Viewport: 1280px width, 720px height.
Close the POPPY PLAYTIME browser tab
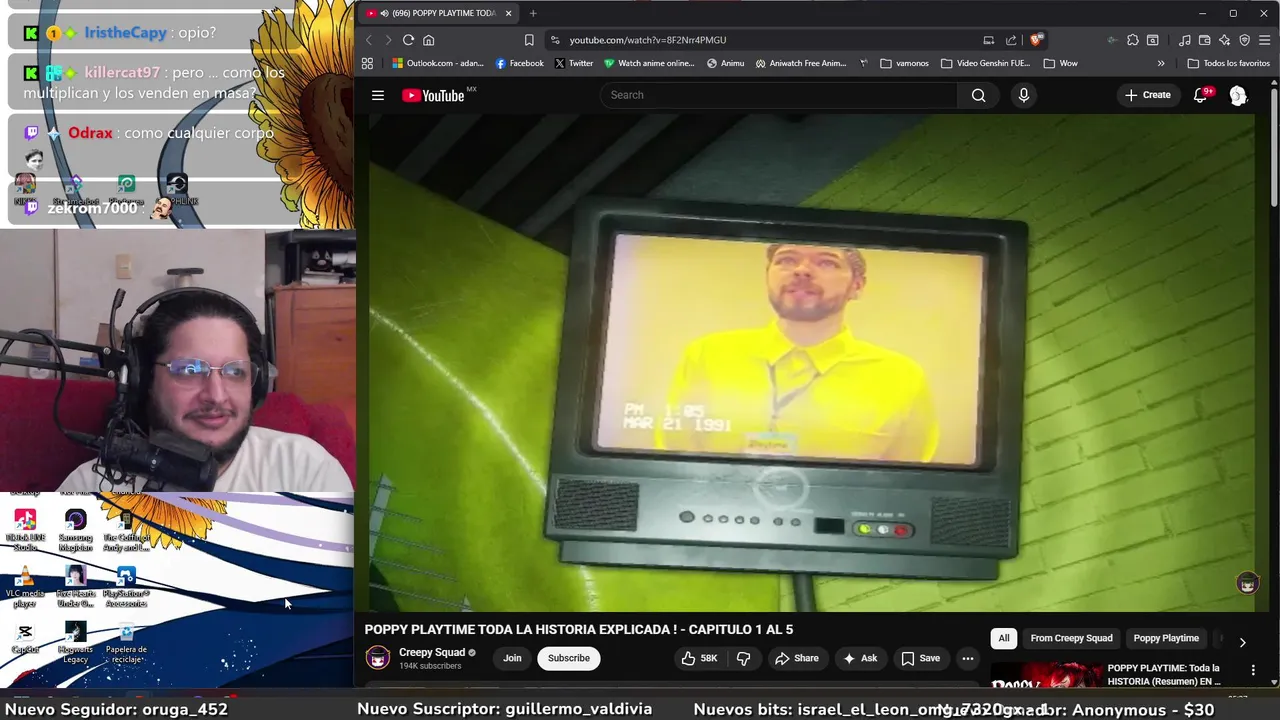(x=508, y=13)
